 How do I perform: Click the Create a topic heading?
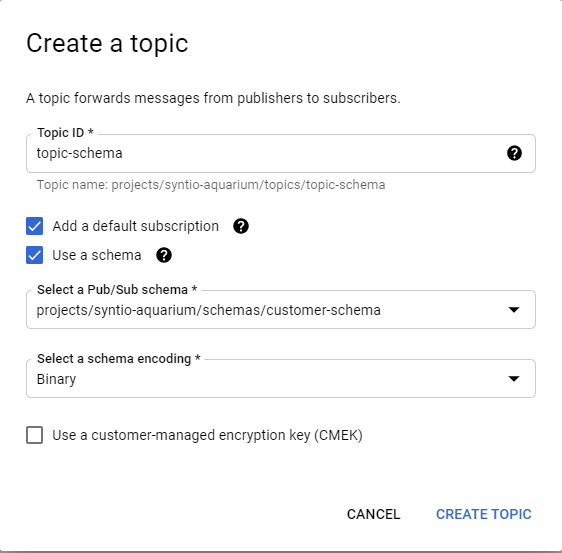tap(107, 43)
